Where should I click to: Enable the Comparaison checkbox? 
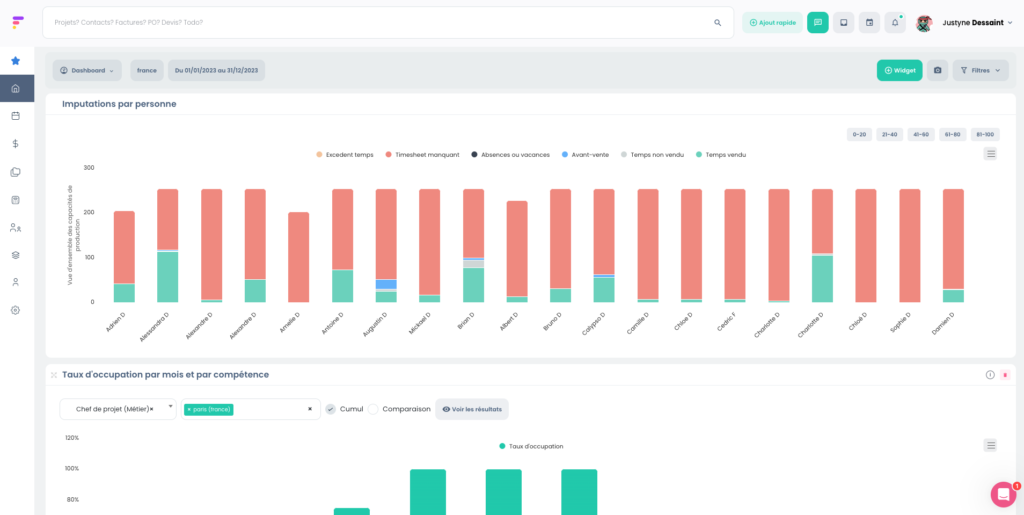click(x=373, y=409)
